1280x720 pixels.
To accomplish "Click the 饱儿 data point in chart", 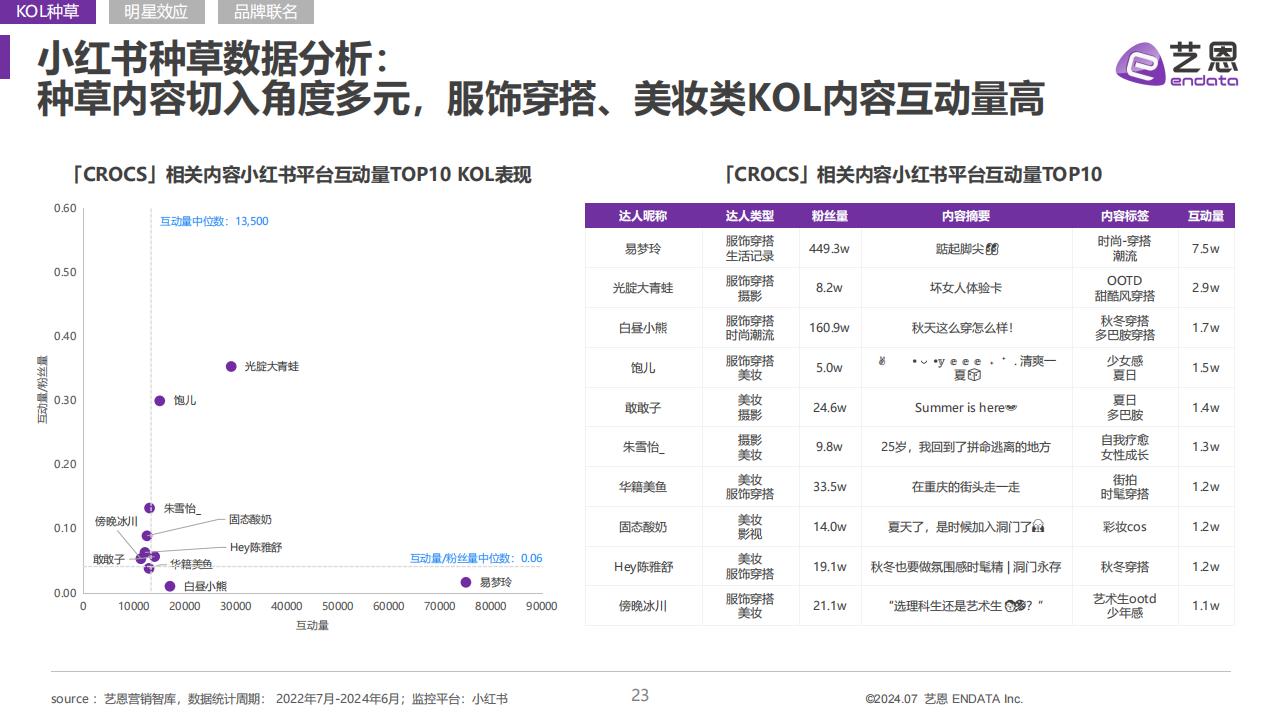I will pyautogui.click(x=159, y=401).
